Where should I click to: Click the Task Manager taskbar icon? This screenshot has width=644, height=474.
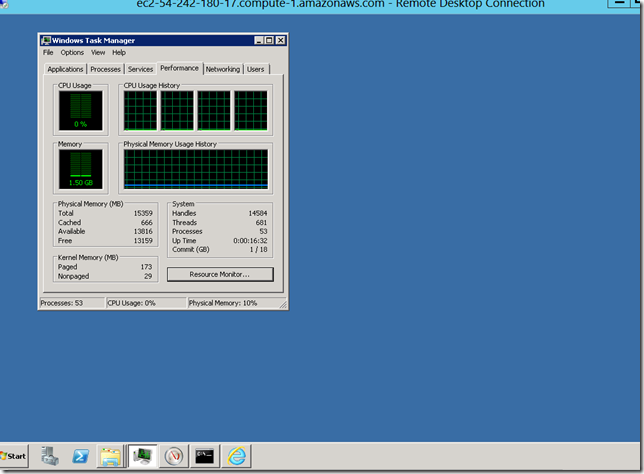click(x=142, y=457)
